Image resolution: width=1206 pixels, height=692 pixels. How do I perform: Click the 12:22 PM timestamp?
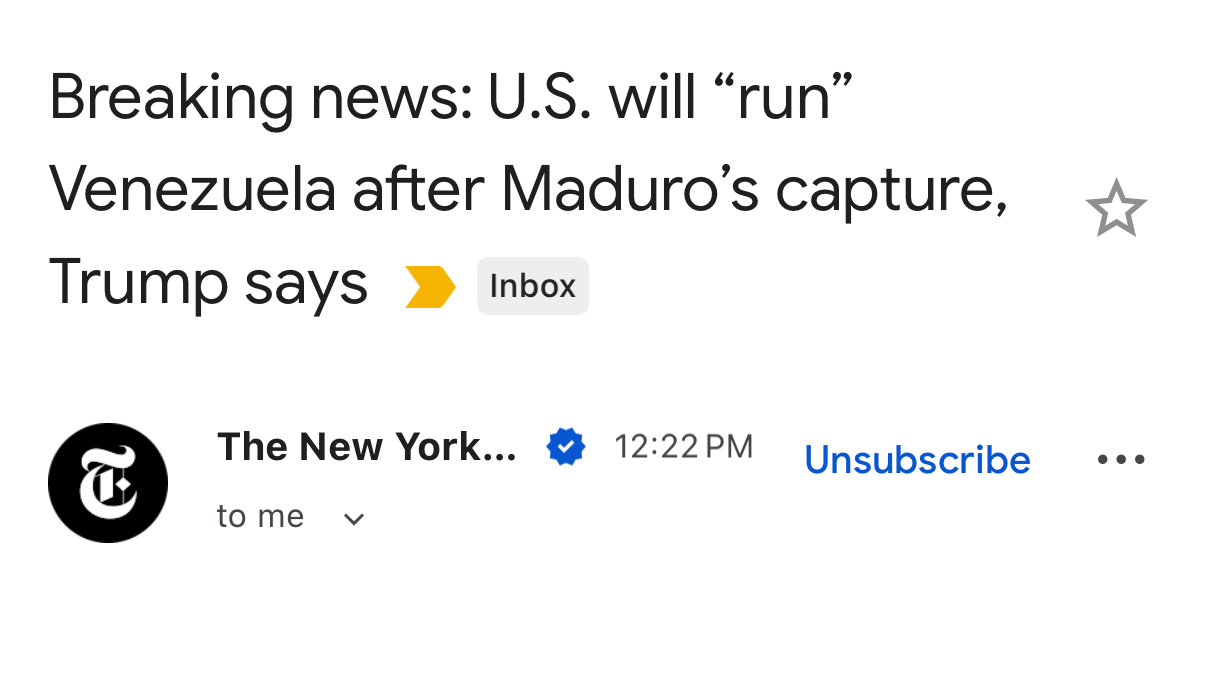pyautogui.click(x=683, y=447)
